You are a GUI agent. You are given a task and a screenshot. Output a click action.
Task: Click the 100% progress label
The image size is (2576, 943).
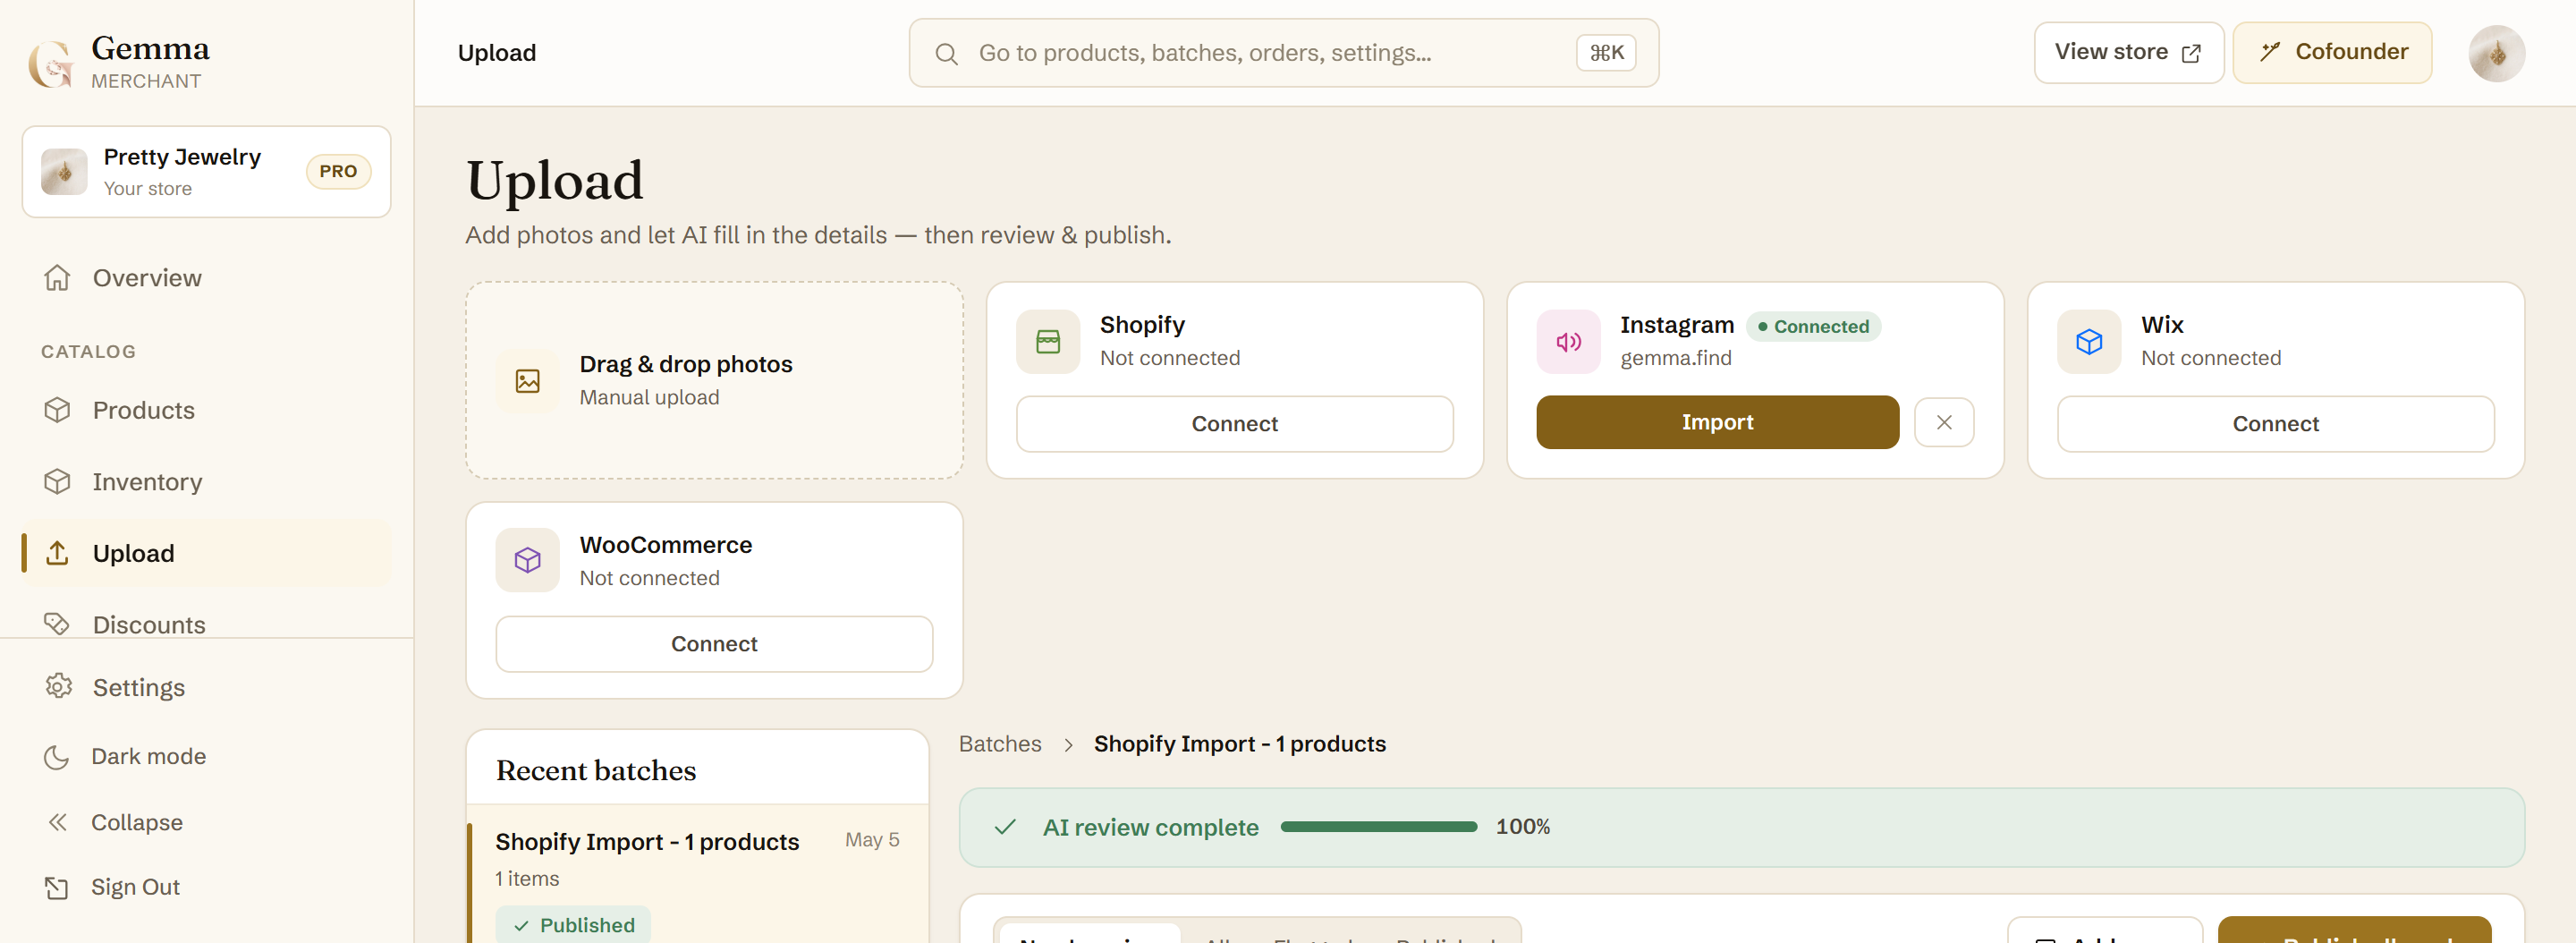pos(1522,827)
